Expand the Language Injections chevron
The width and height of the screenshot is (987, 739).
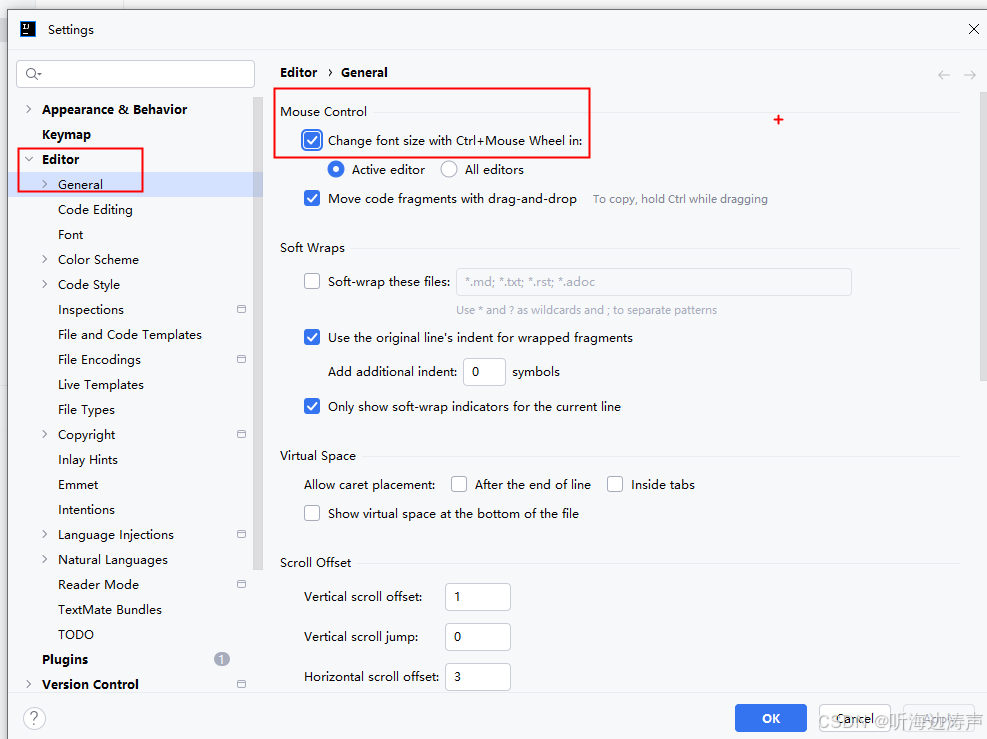[45, 534]
